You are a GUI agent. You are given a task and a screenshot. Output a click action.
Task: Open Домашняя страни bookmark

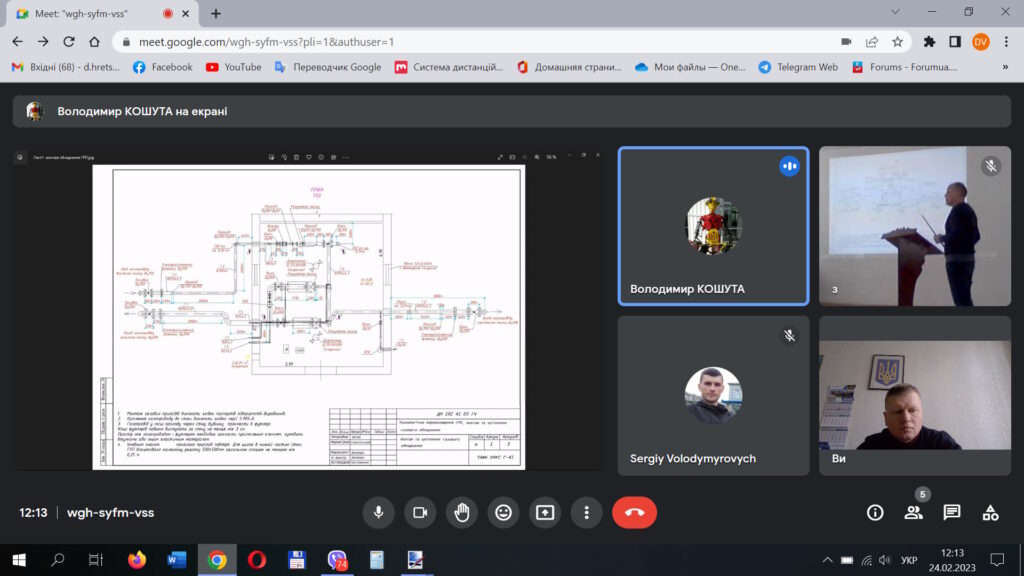click(569, 67)
